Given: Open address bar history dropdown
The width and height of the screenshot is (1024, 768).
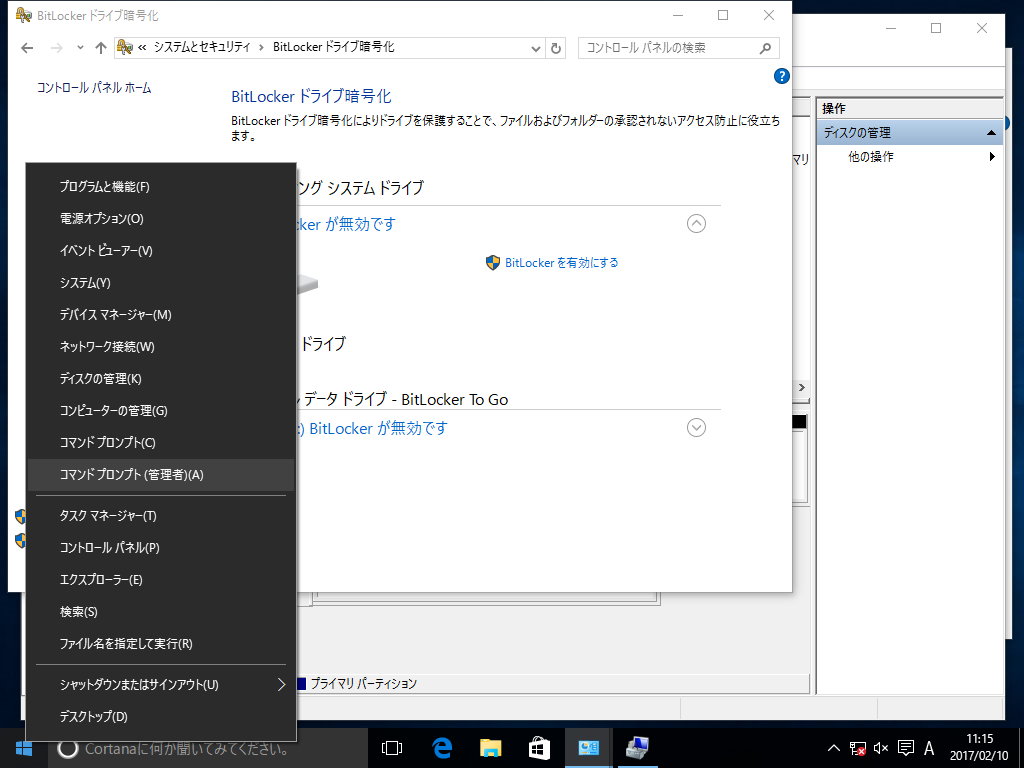Looking at the screenshot, I should click(x=536, y=48).
